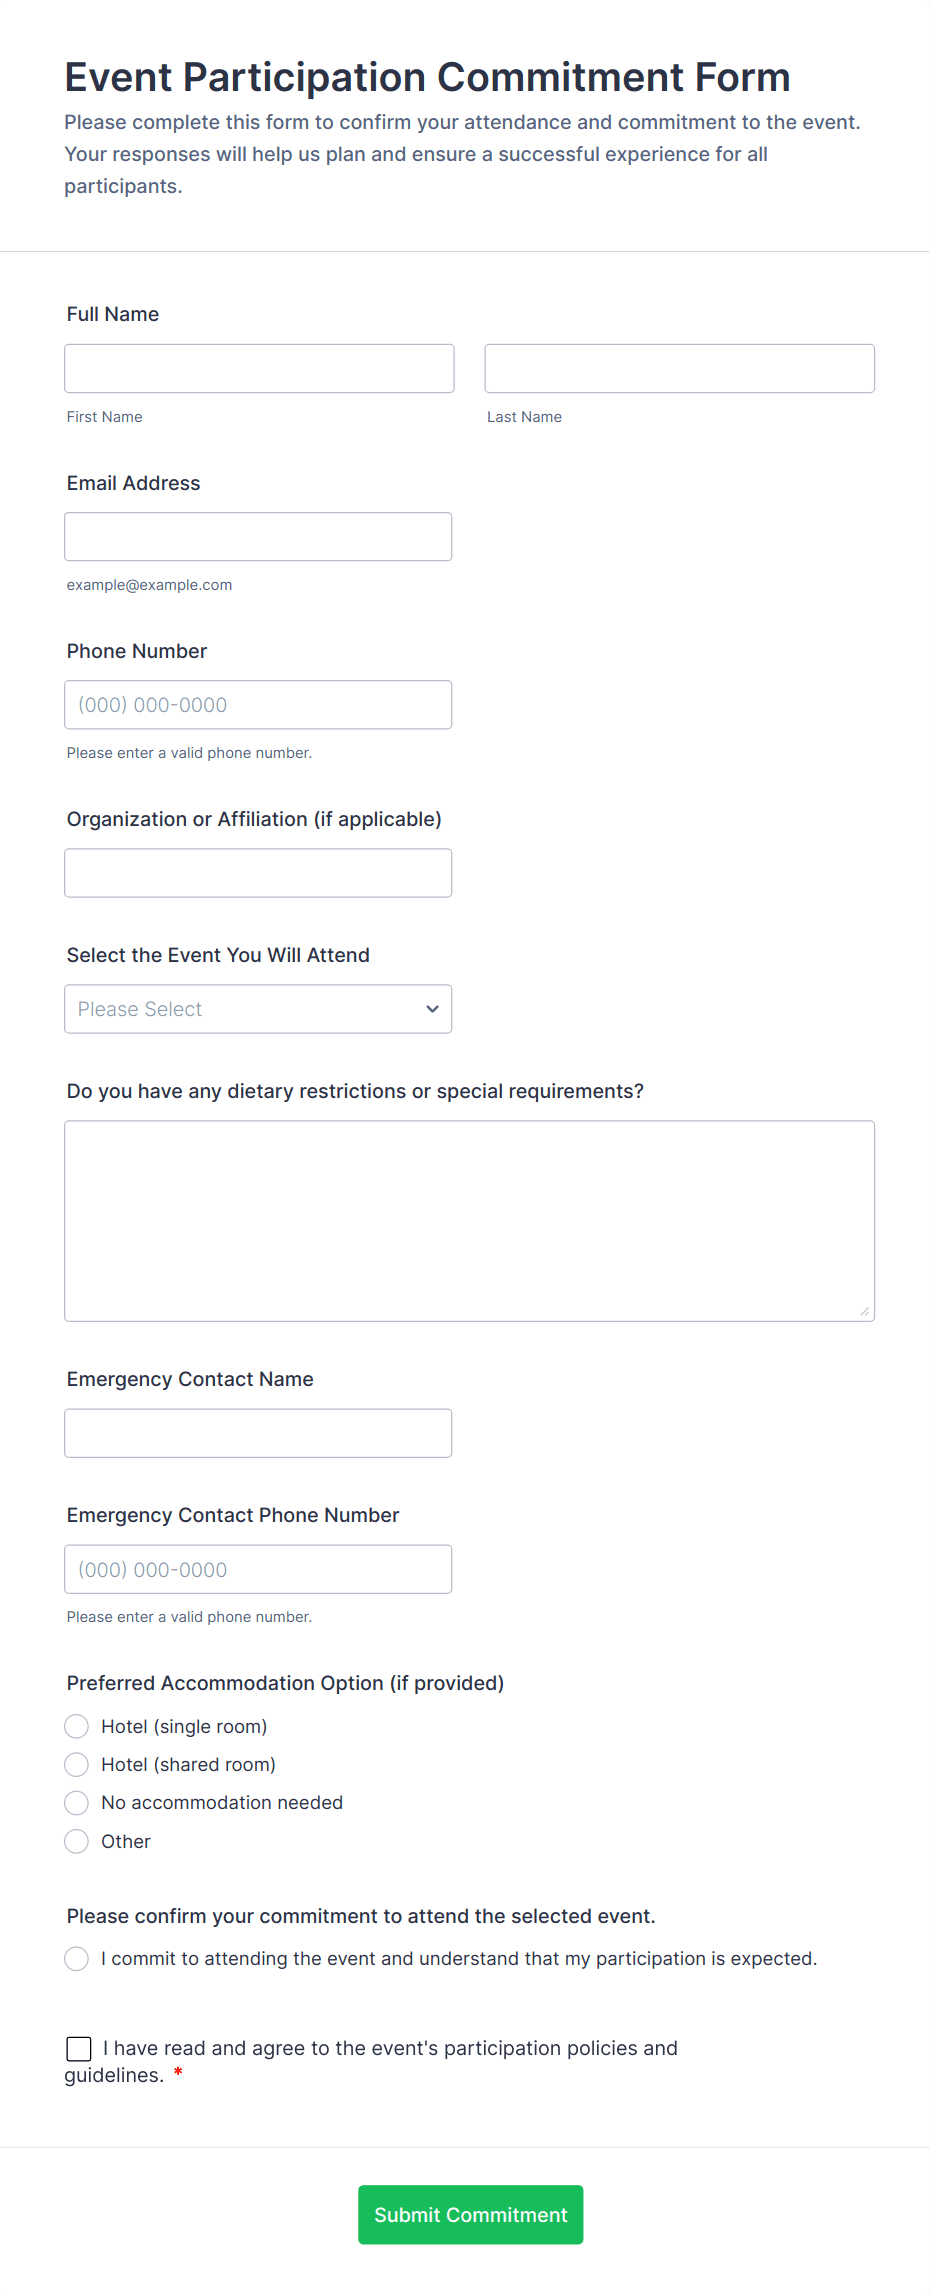This screenshot has width=930, height=2294.
Task: Click the resize handle of dietary textarea
Action: pos(865,1311)
